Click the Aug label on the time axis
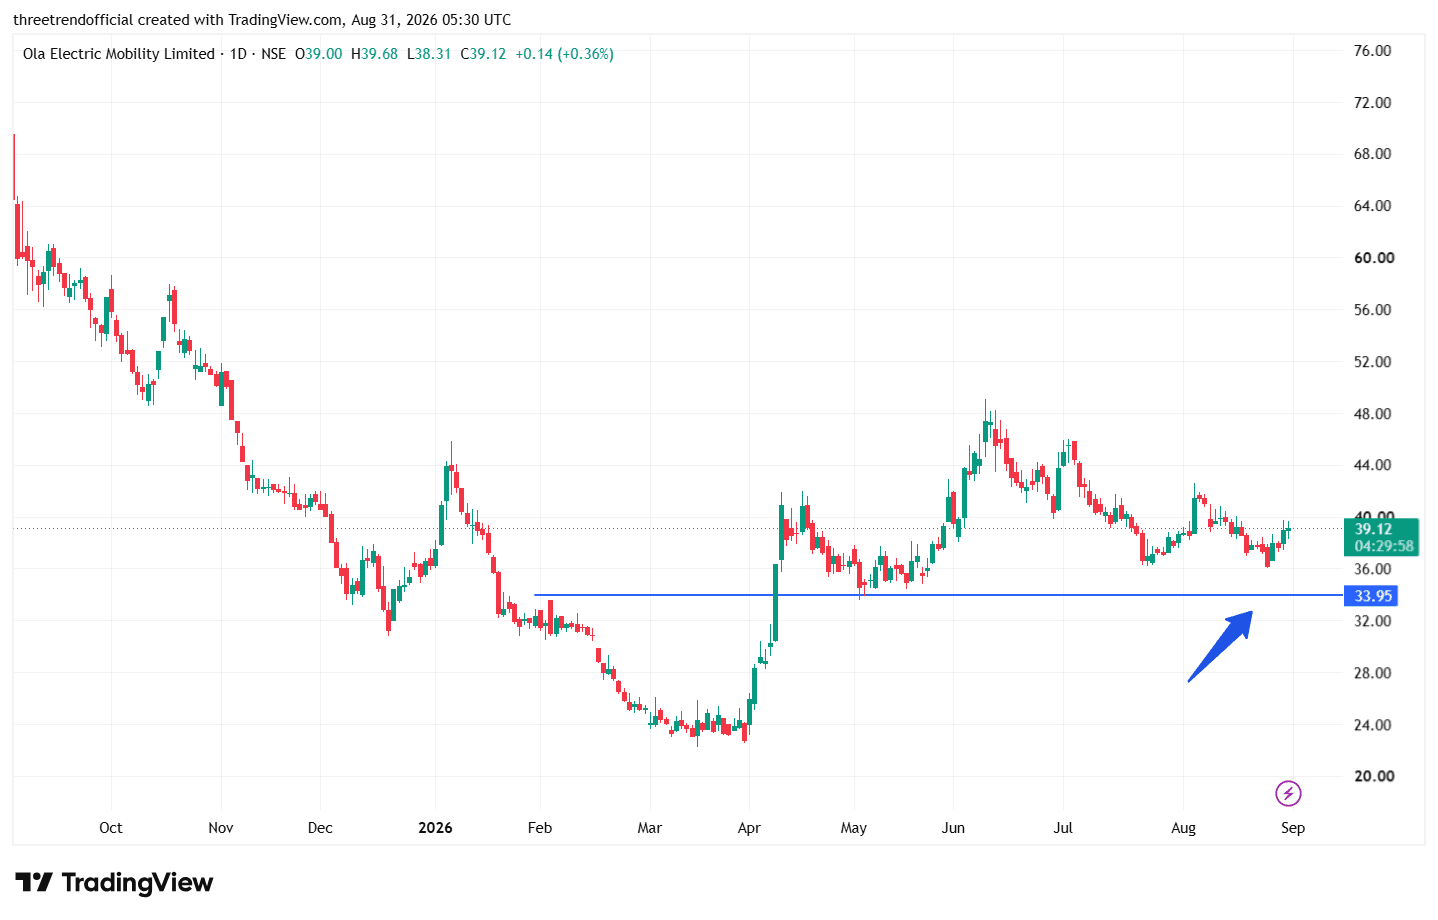This screenshot has height=920, width=1438. (x=1184, y=828)
